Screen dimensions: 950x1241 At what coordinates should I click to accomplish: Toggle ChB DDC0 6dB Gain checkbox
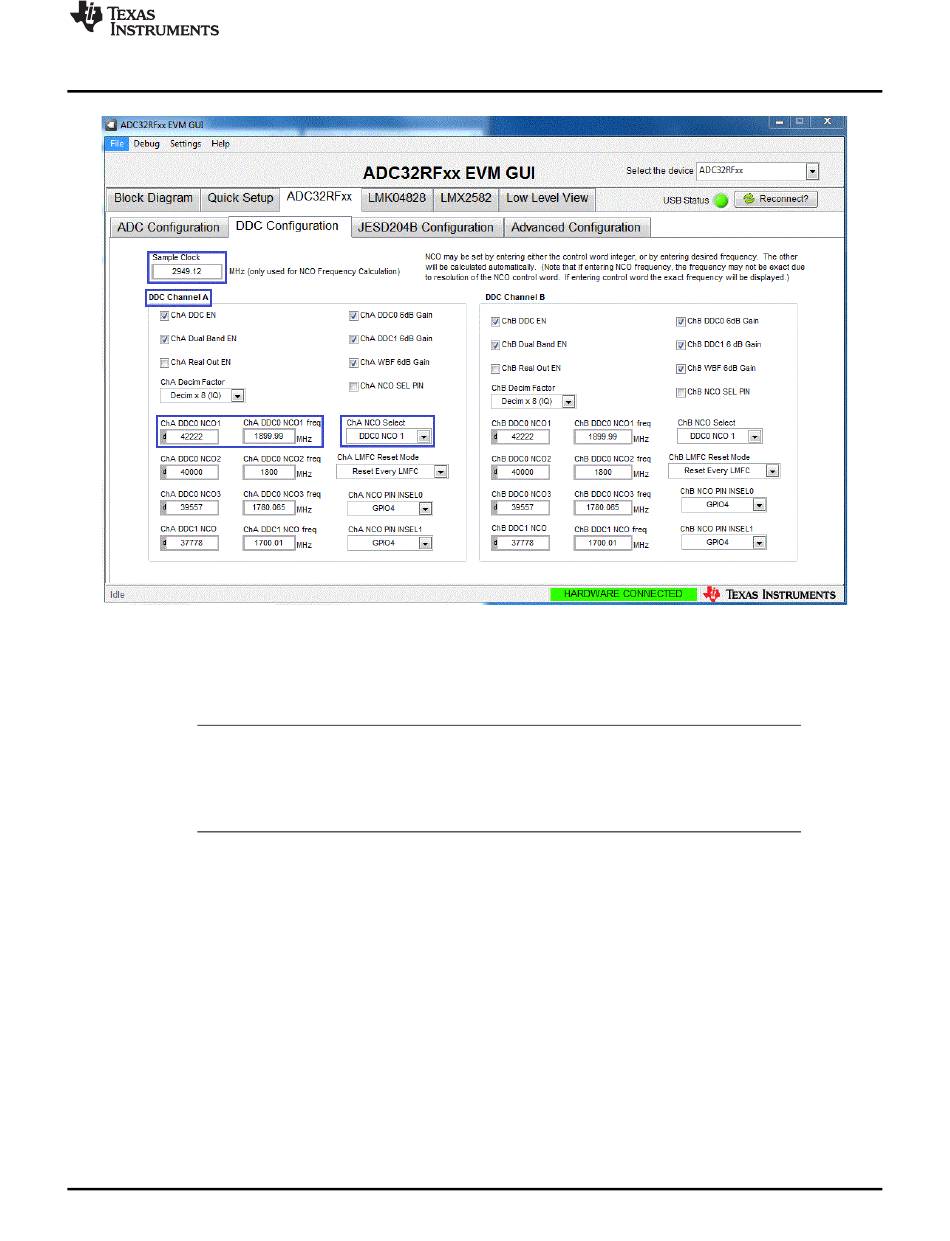pyautogui.click(x=681, y=321)
